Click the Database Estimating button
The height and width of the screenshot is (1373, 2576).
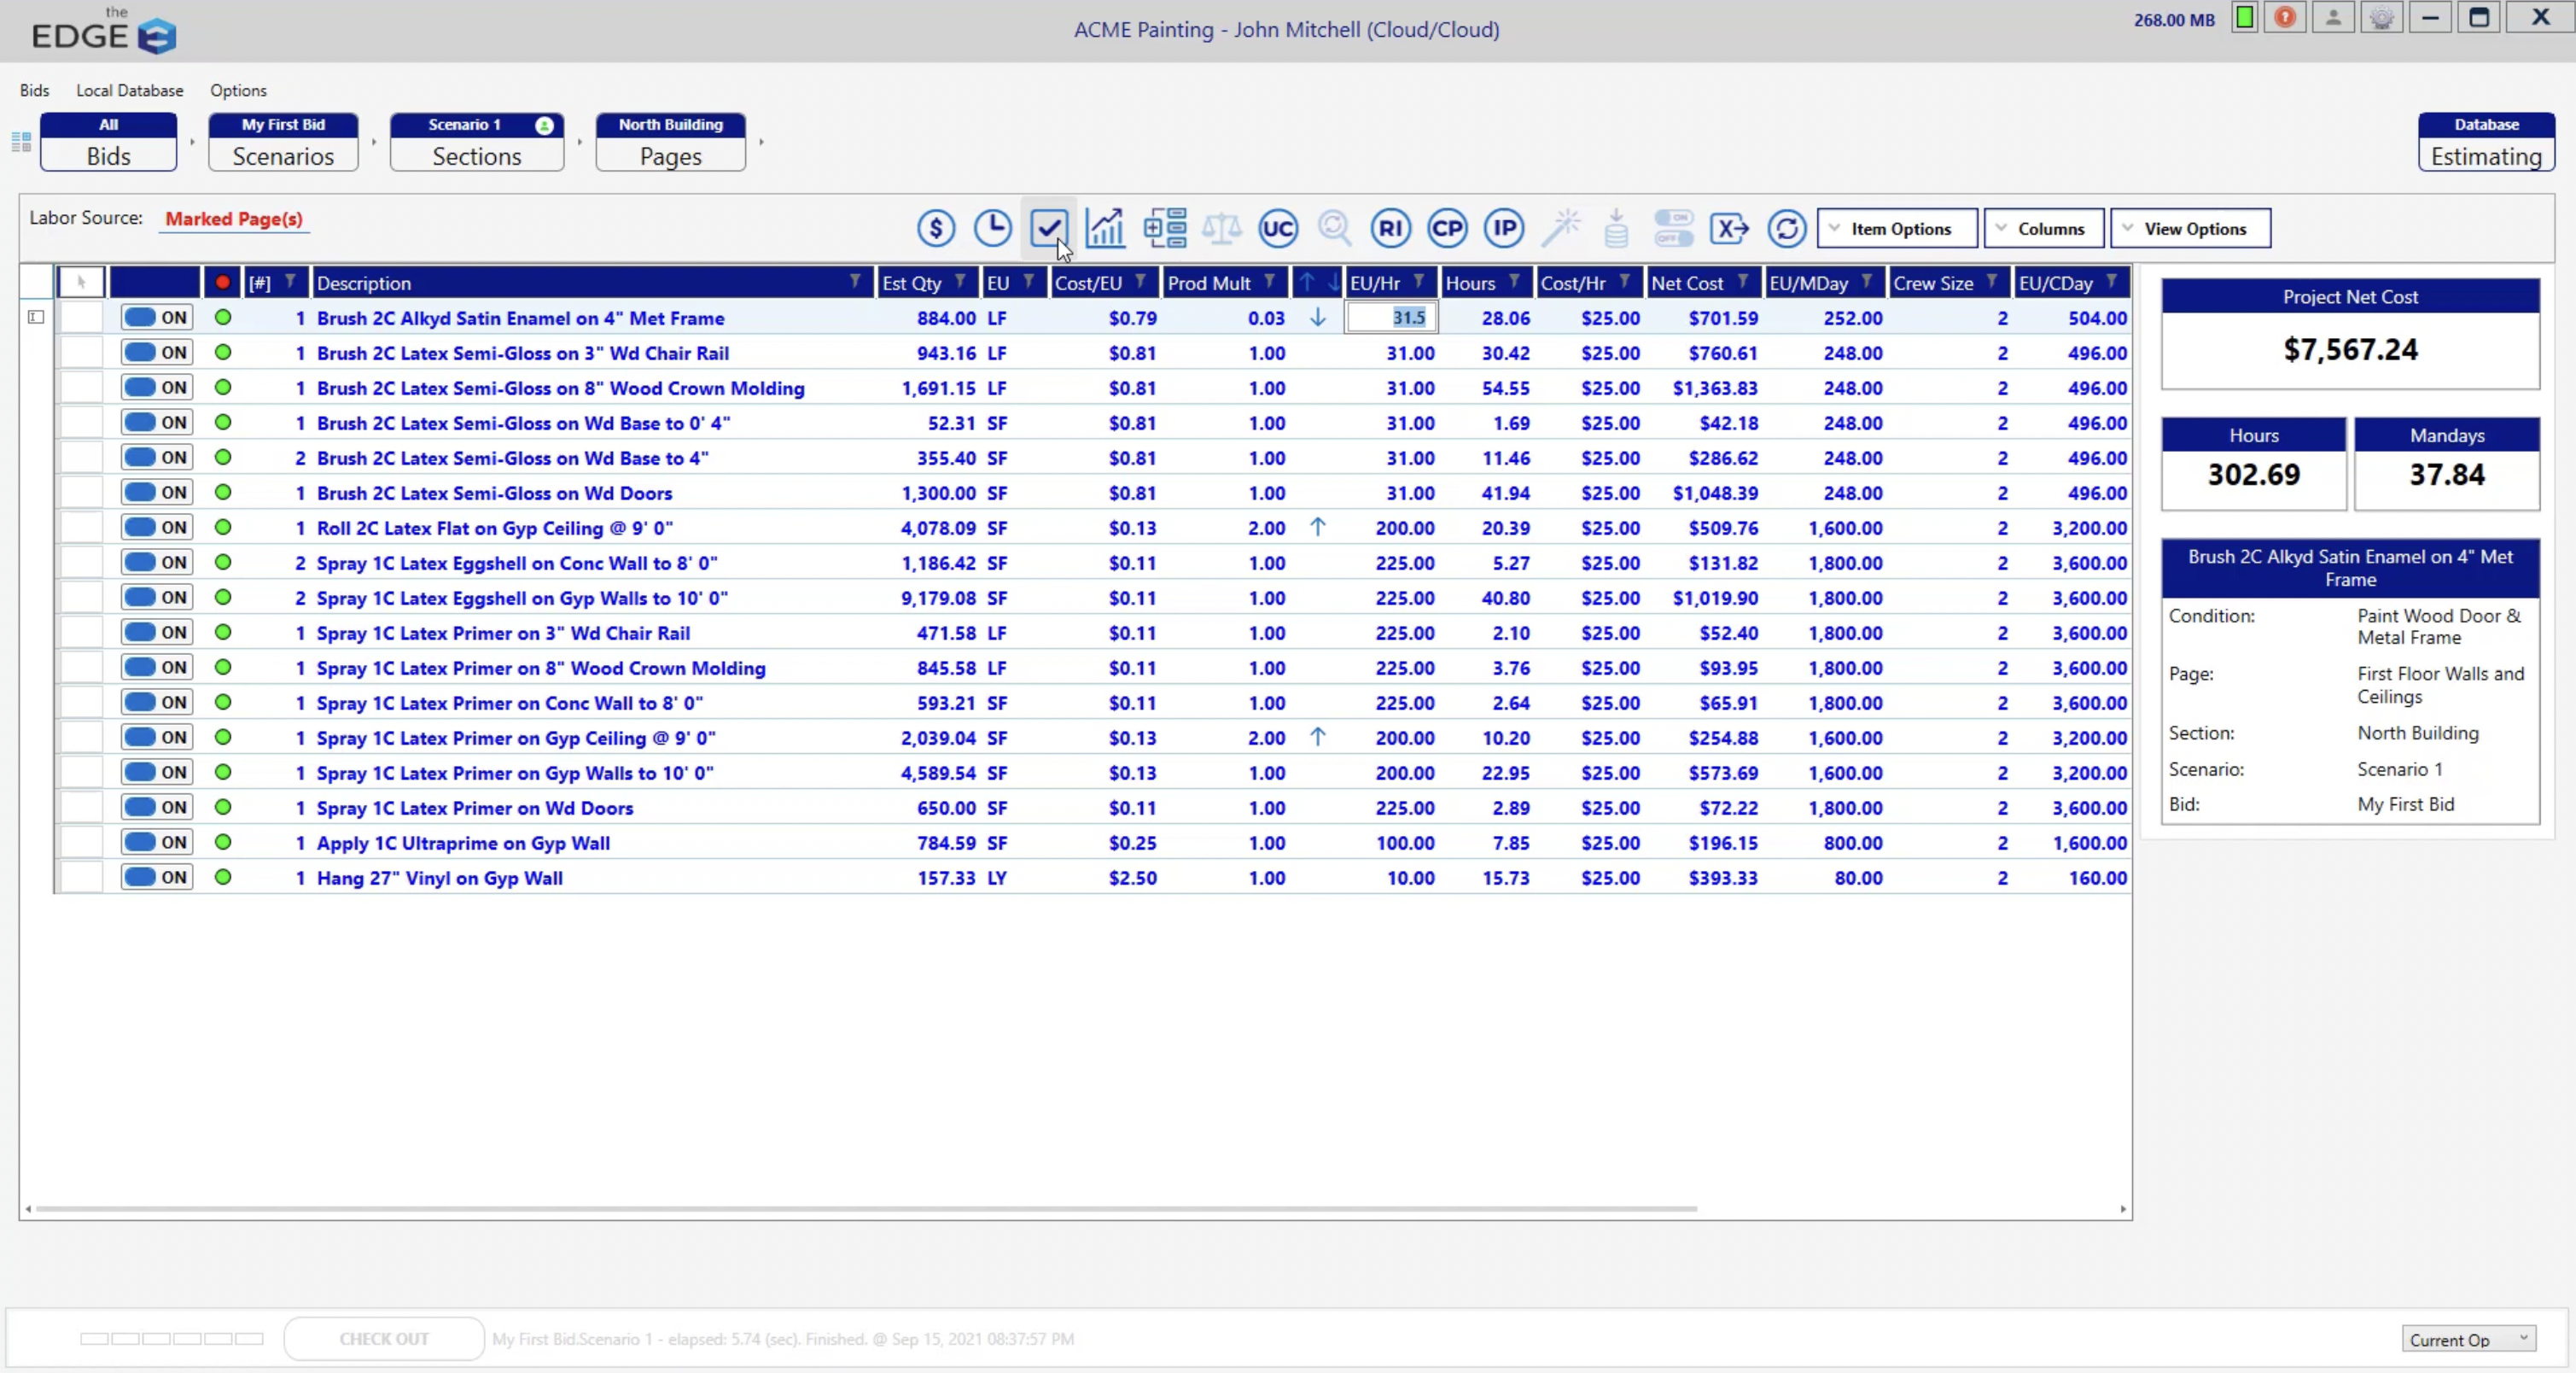tap(2486, 142)
